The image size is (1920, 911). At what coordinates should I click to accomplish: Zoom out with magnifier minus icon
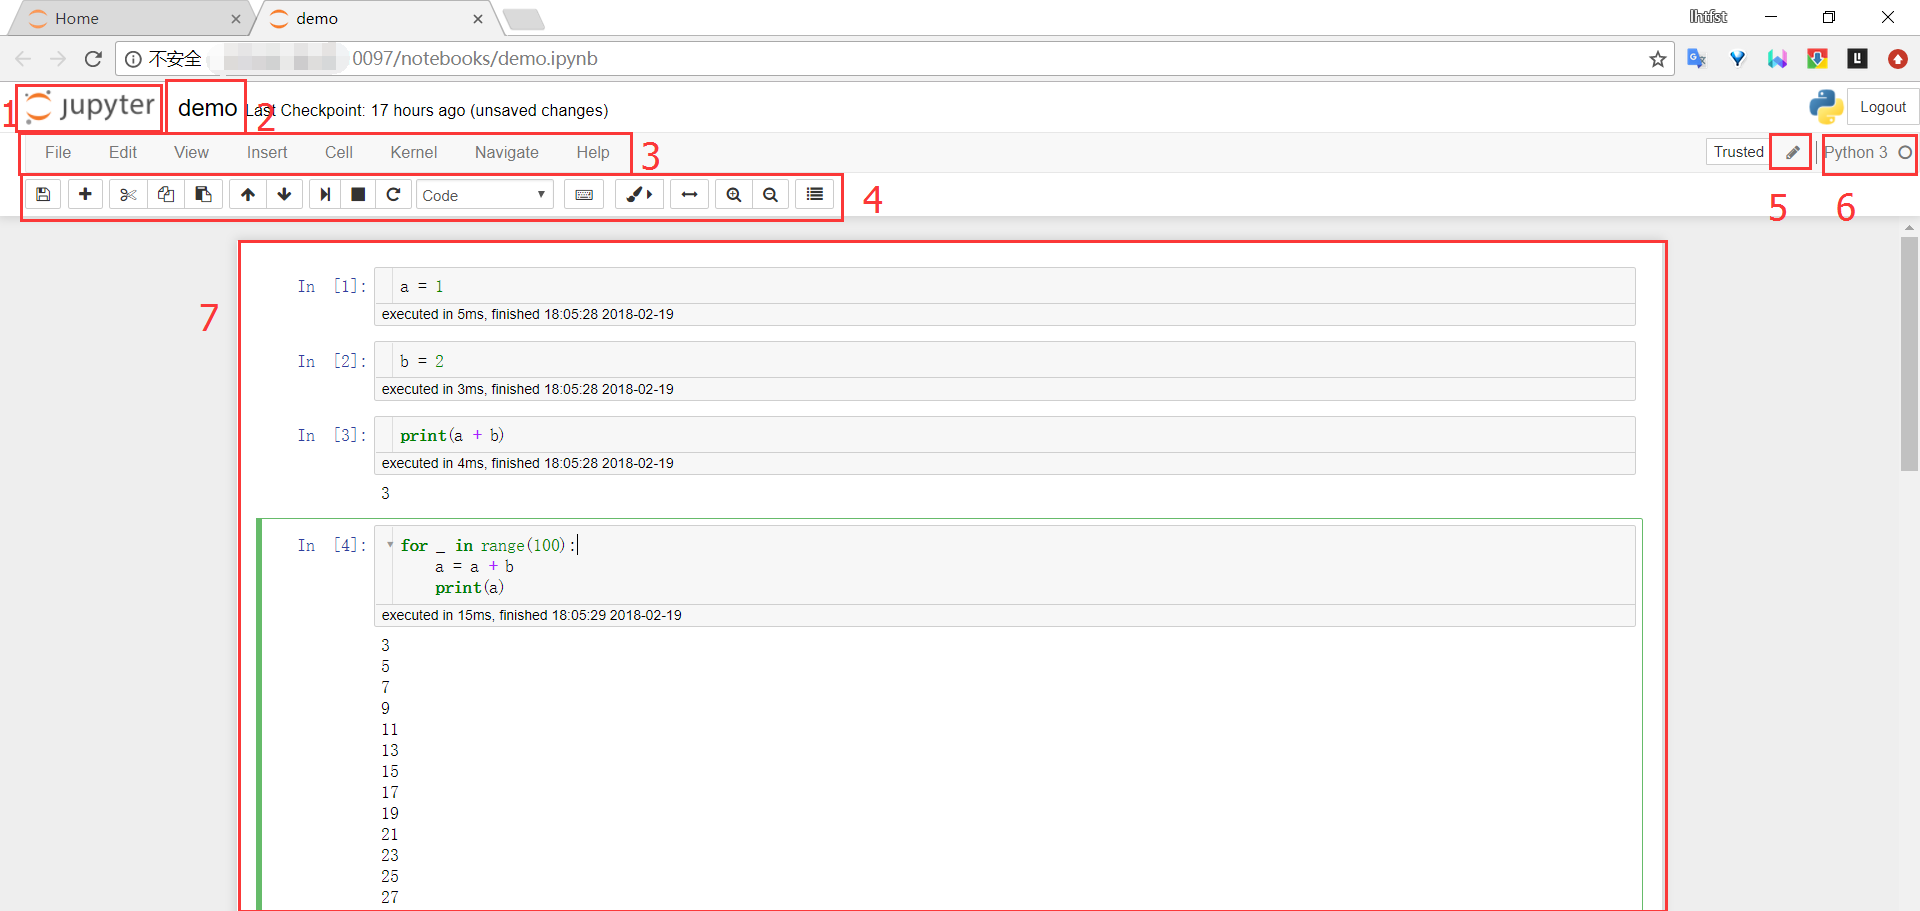tap(770, 194)
